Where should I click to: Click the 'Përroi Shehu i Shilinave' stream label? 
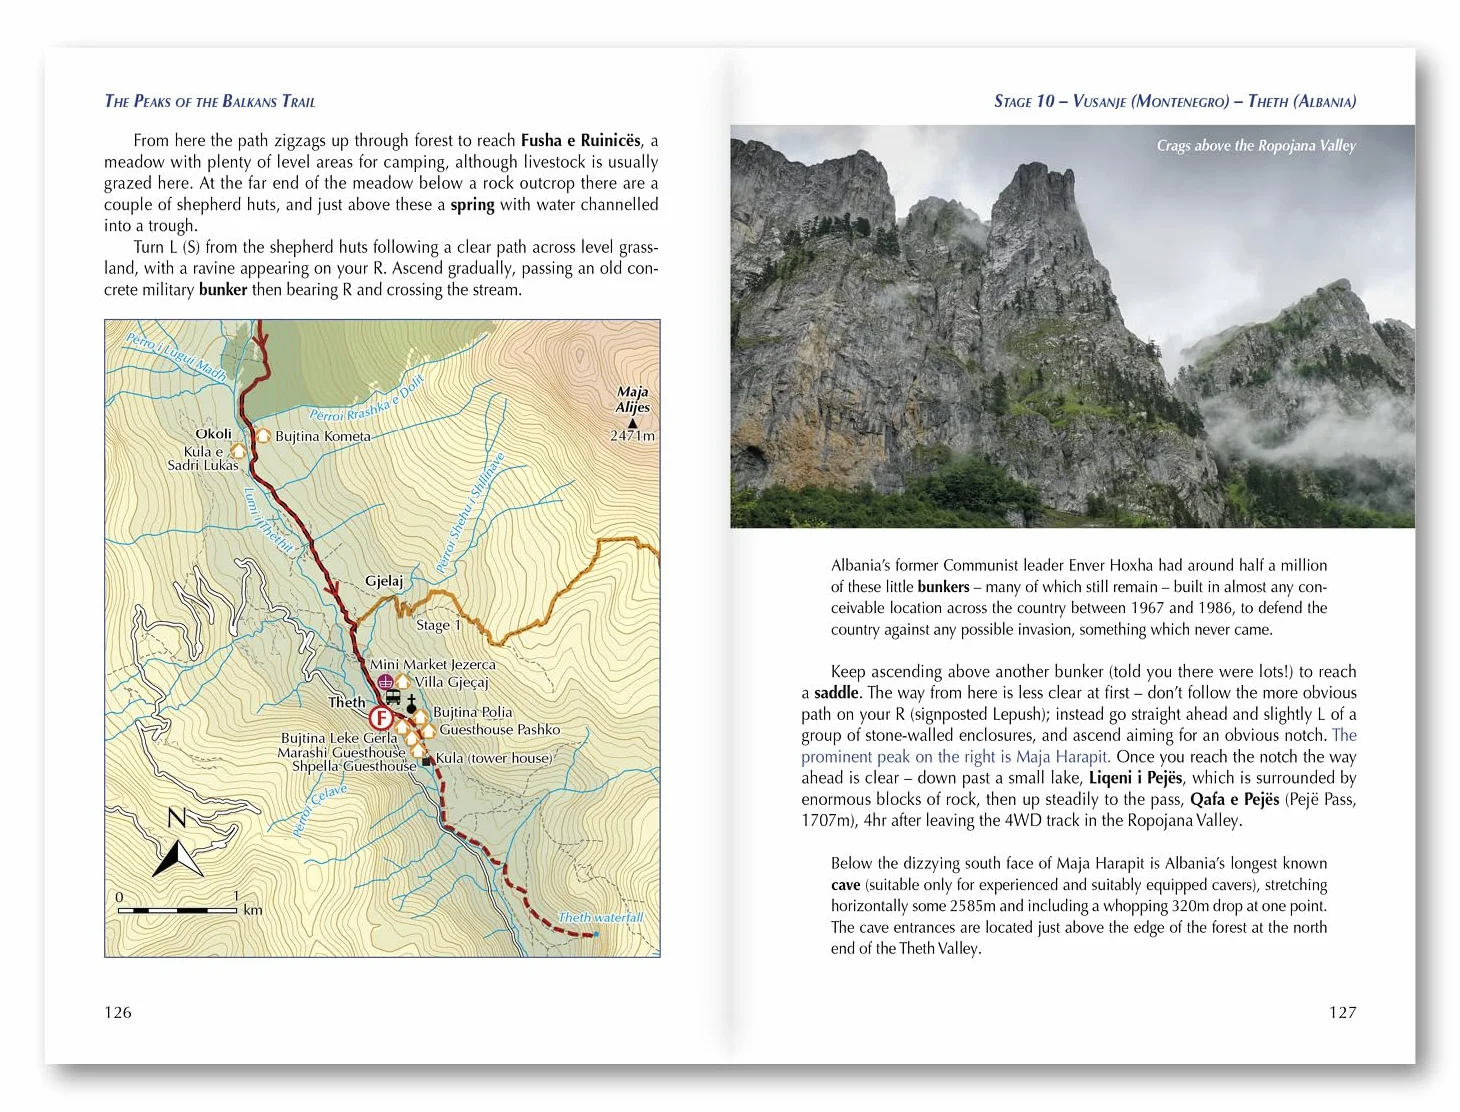point(469,514)
